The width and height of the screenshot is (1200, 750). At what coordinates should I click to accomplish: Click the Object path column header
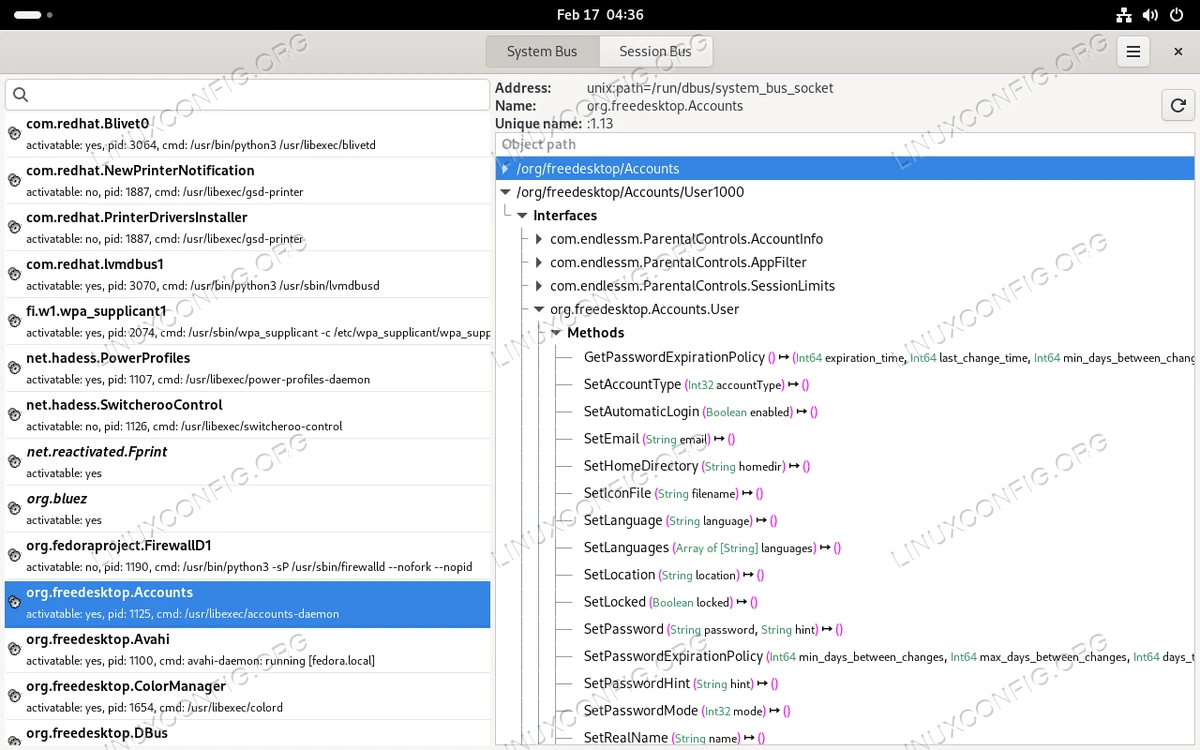click(845, 144)
